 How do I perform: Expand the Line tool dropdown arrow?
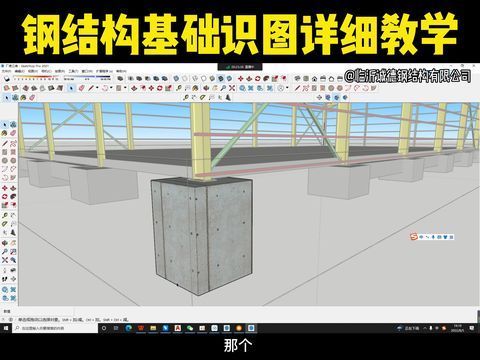[x=97, y=88]
